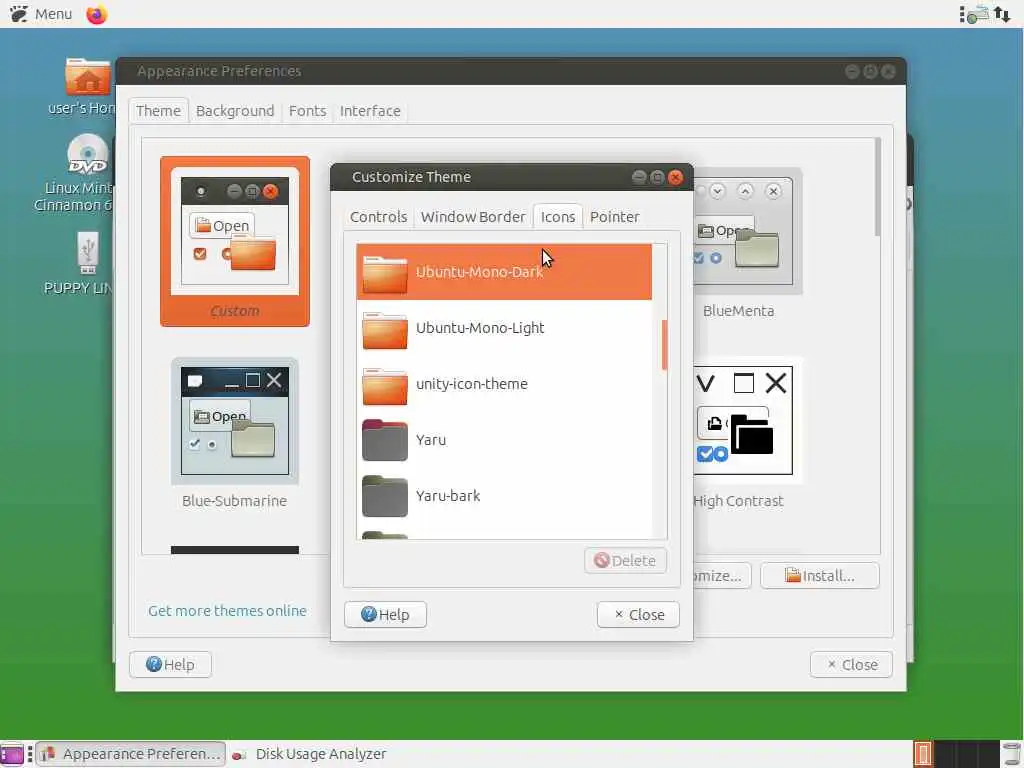
Task: Click the network up-down arrows tray icon
Action: click(x=1002, y=14)
